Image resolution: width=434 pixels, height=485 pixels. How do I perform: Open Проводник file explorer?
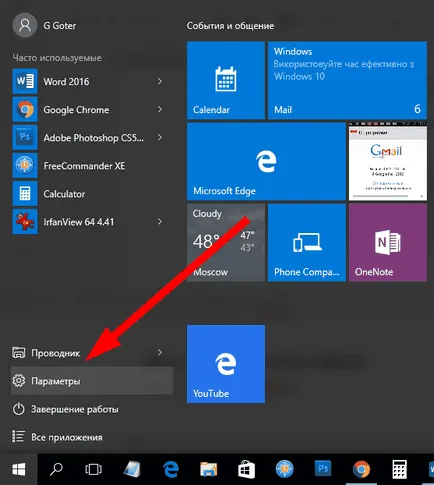92,353
